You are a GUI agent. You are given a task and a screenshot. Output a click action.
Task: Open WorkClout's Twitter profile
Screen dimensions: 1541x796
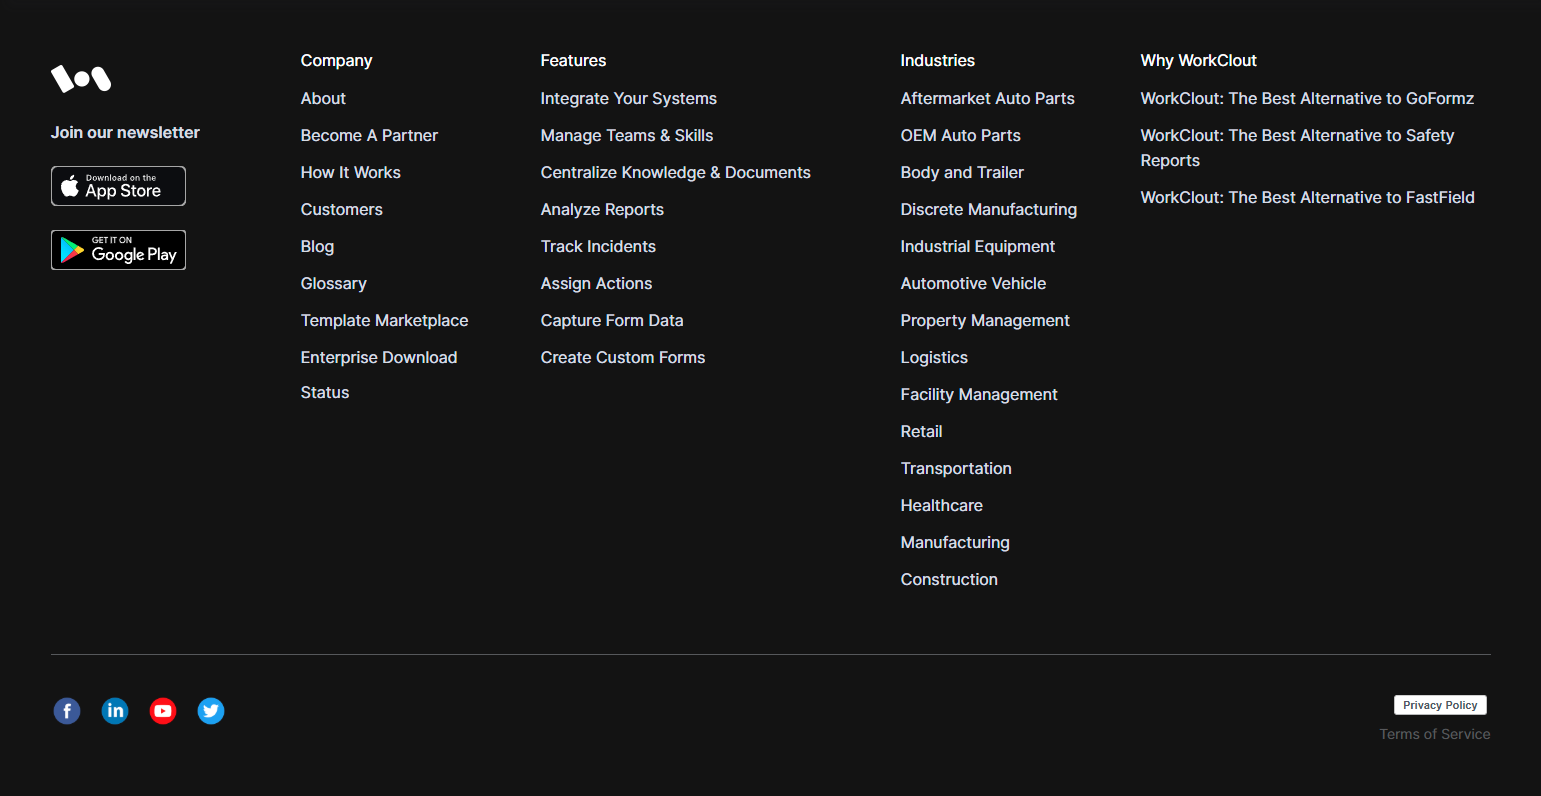point(211,711)
